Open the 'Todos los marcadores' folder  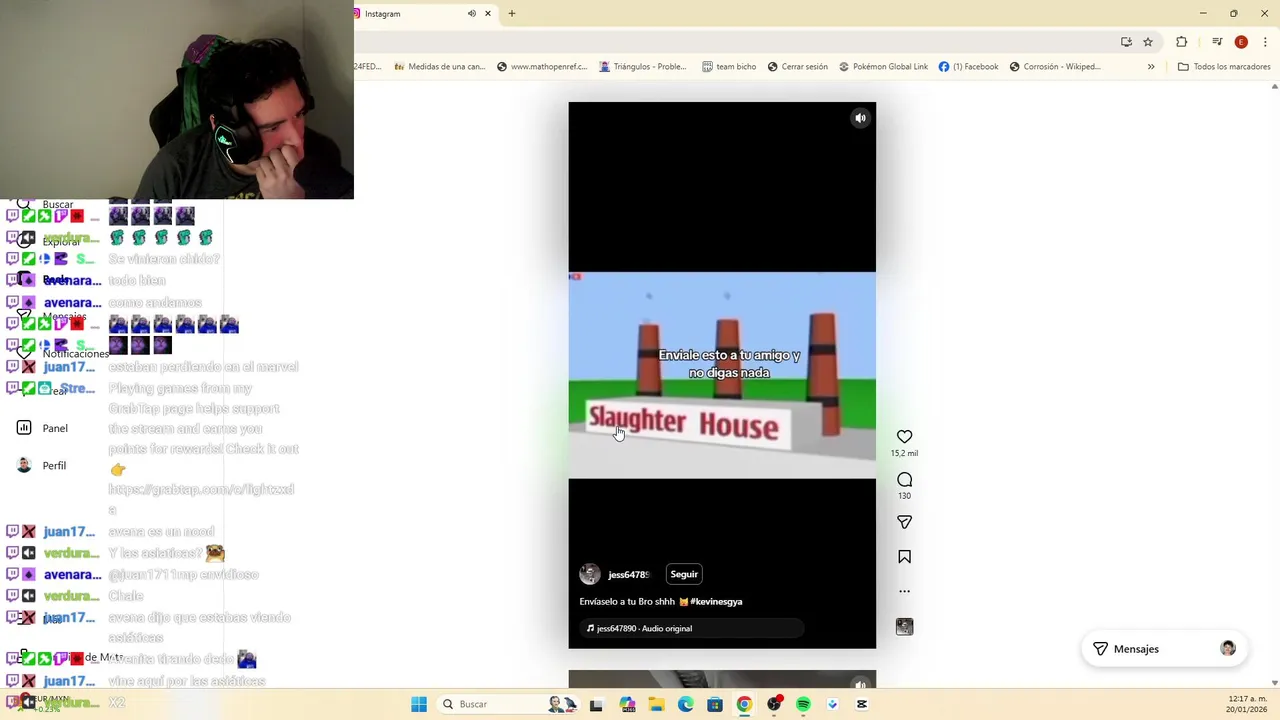(1224, 67)
